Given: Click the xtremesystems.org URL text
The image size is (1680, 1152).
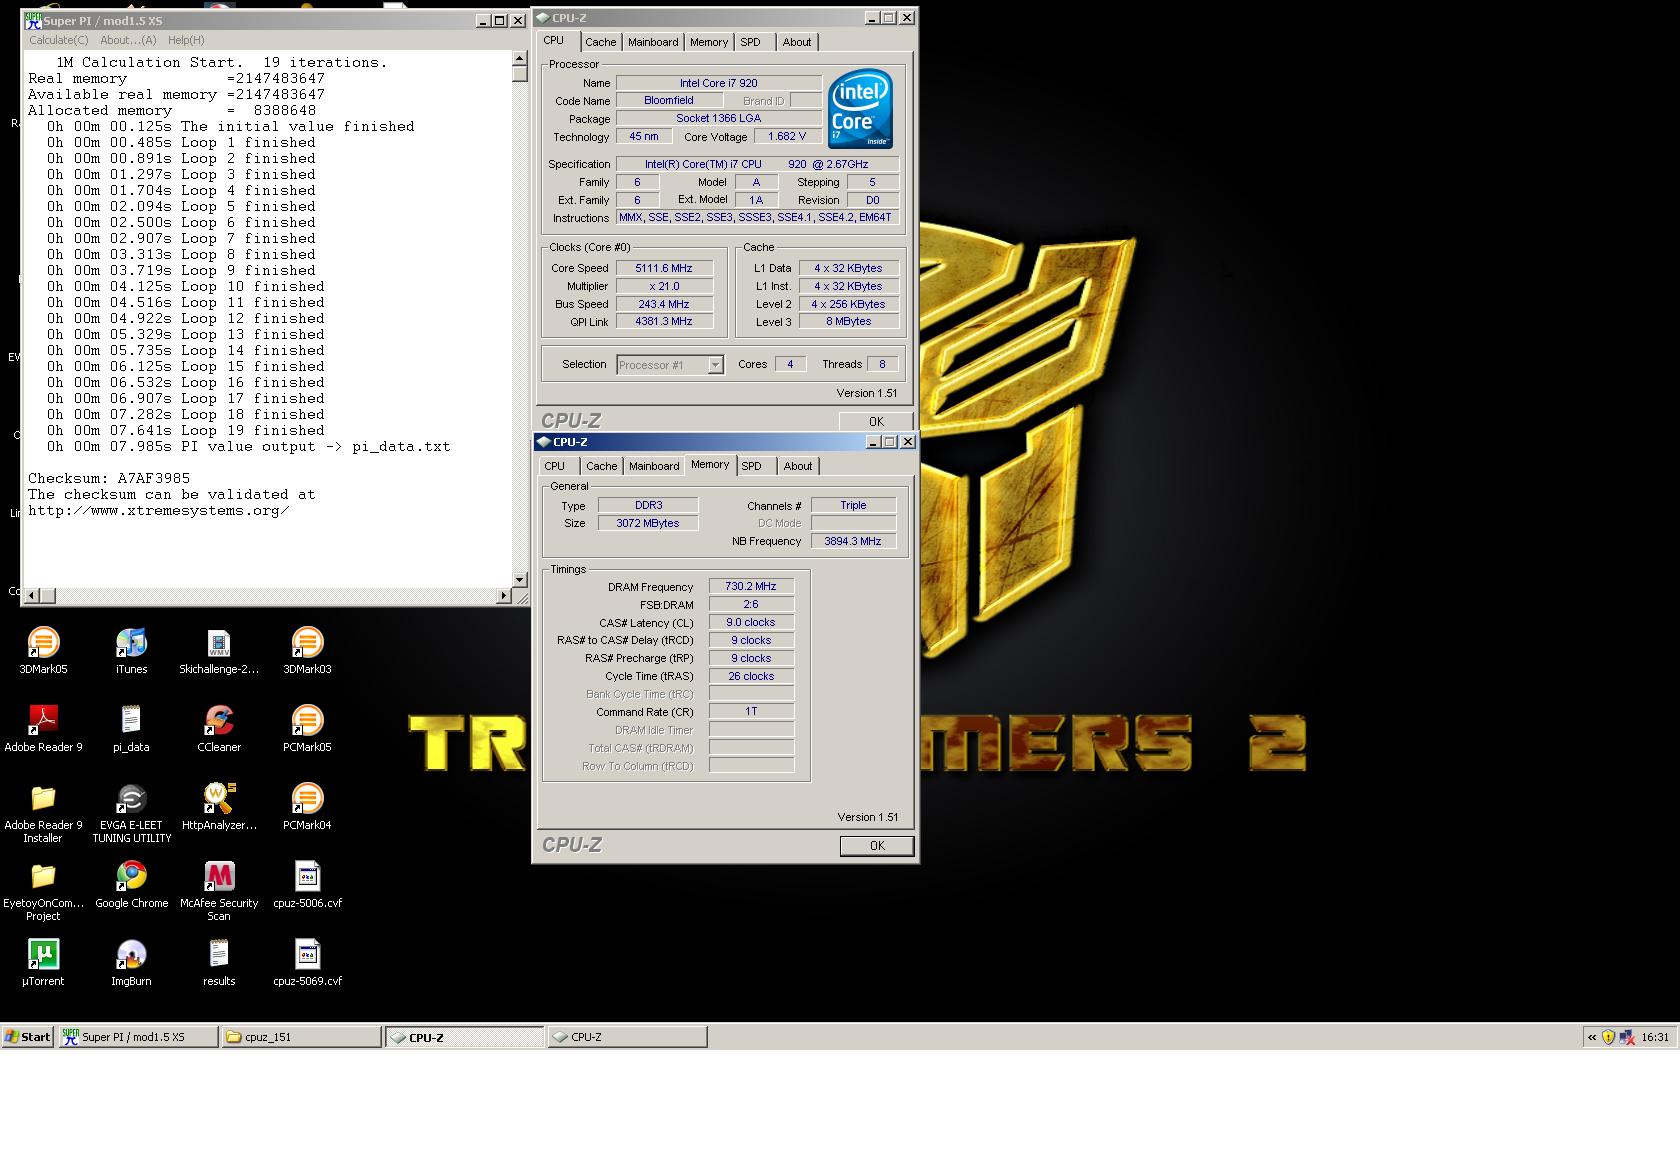Looking at the screenshot, I should click(158, 511).
